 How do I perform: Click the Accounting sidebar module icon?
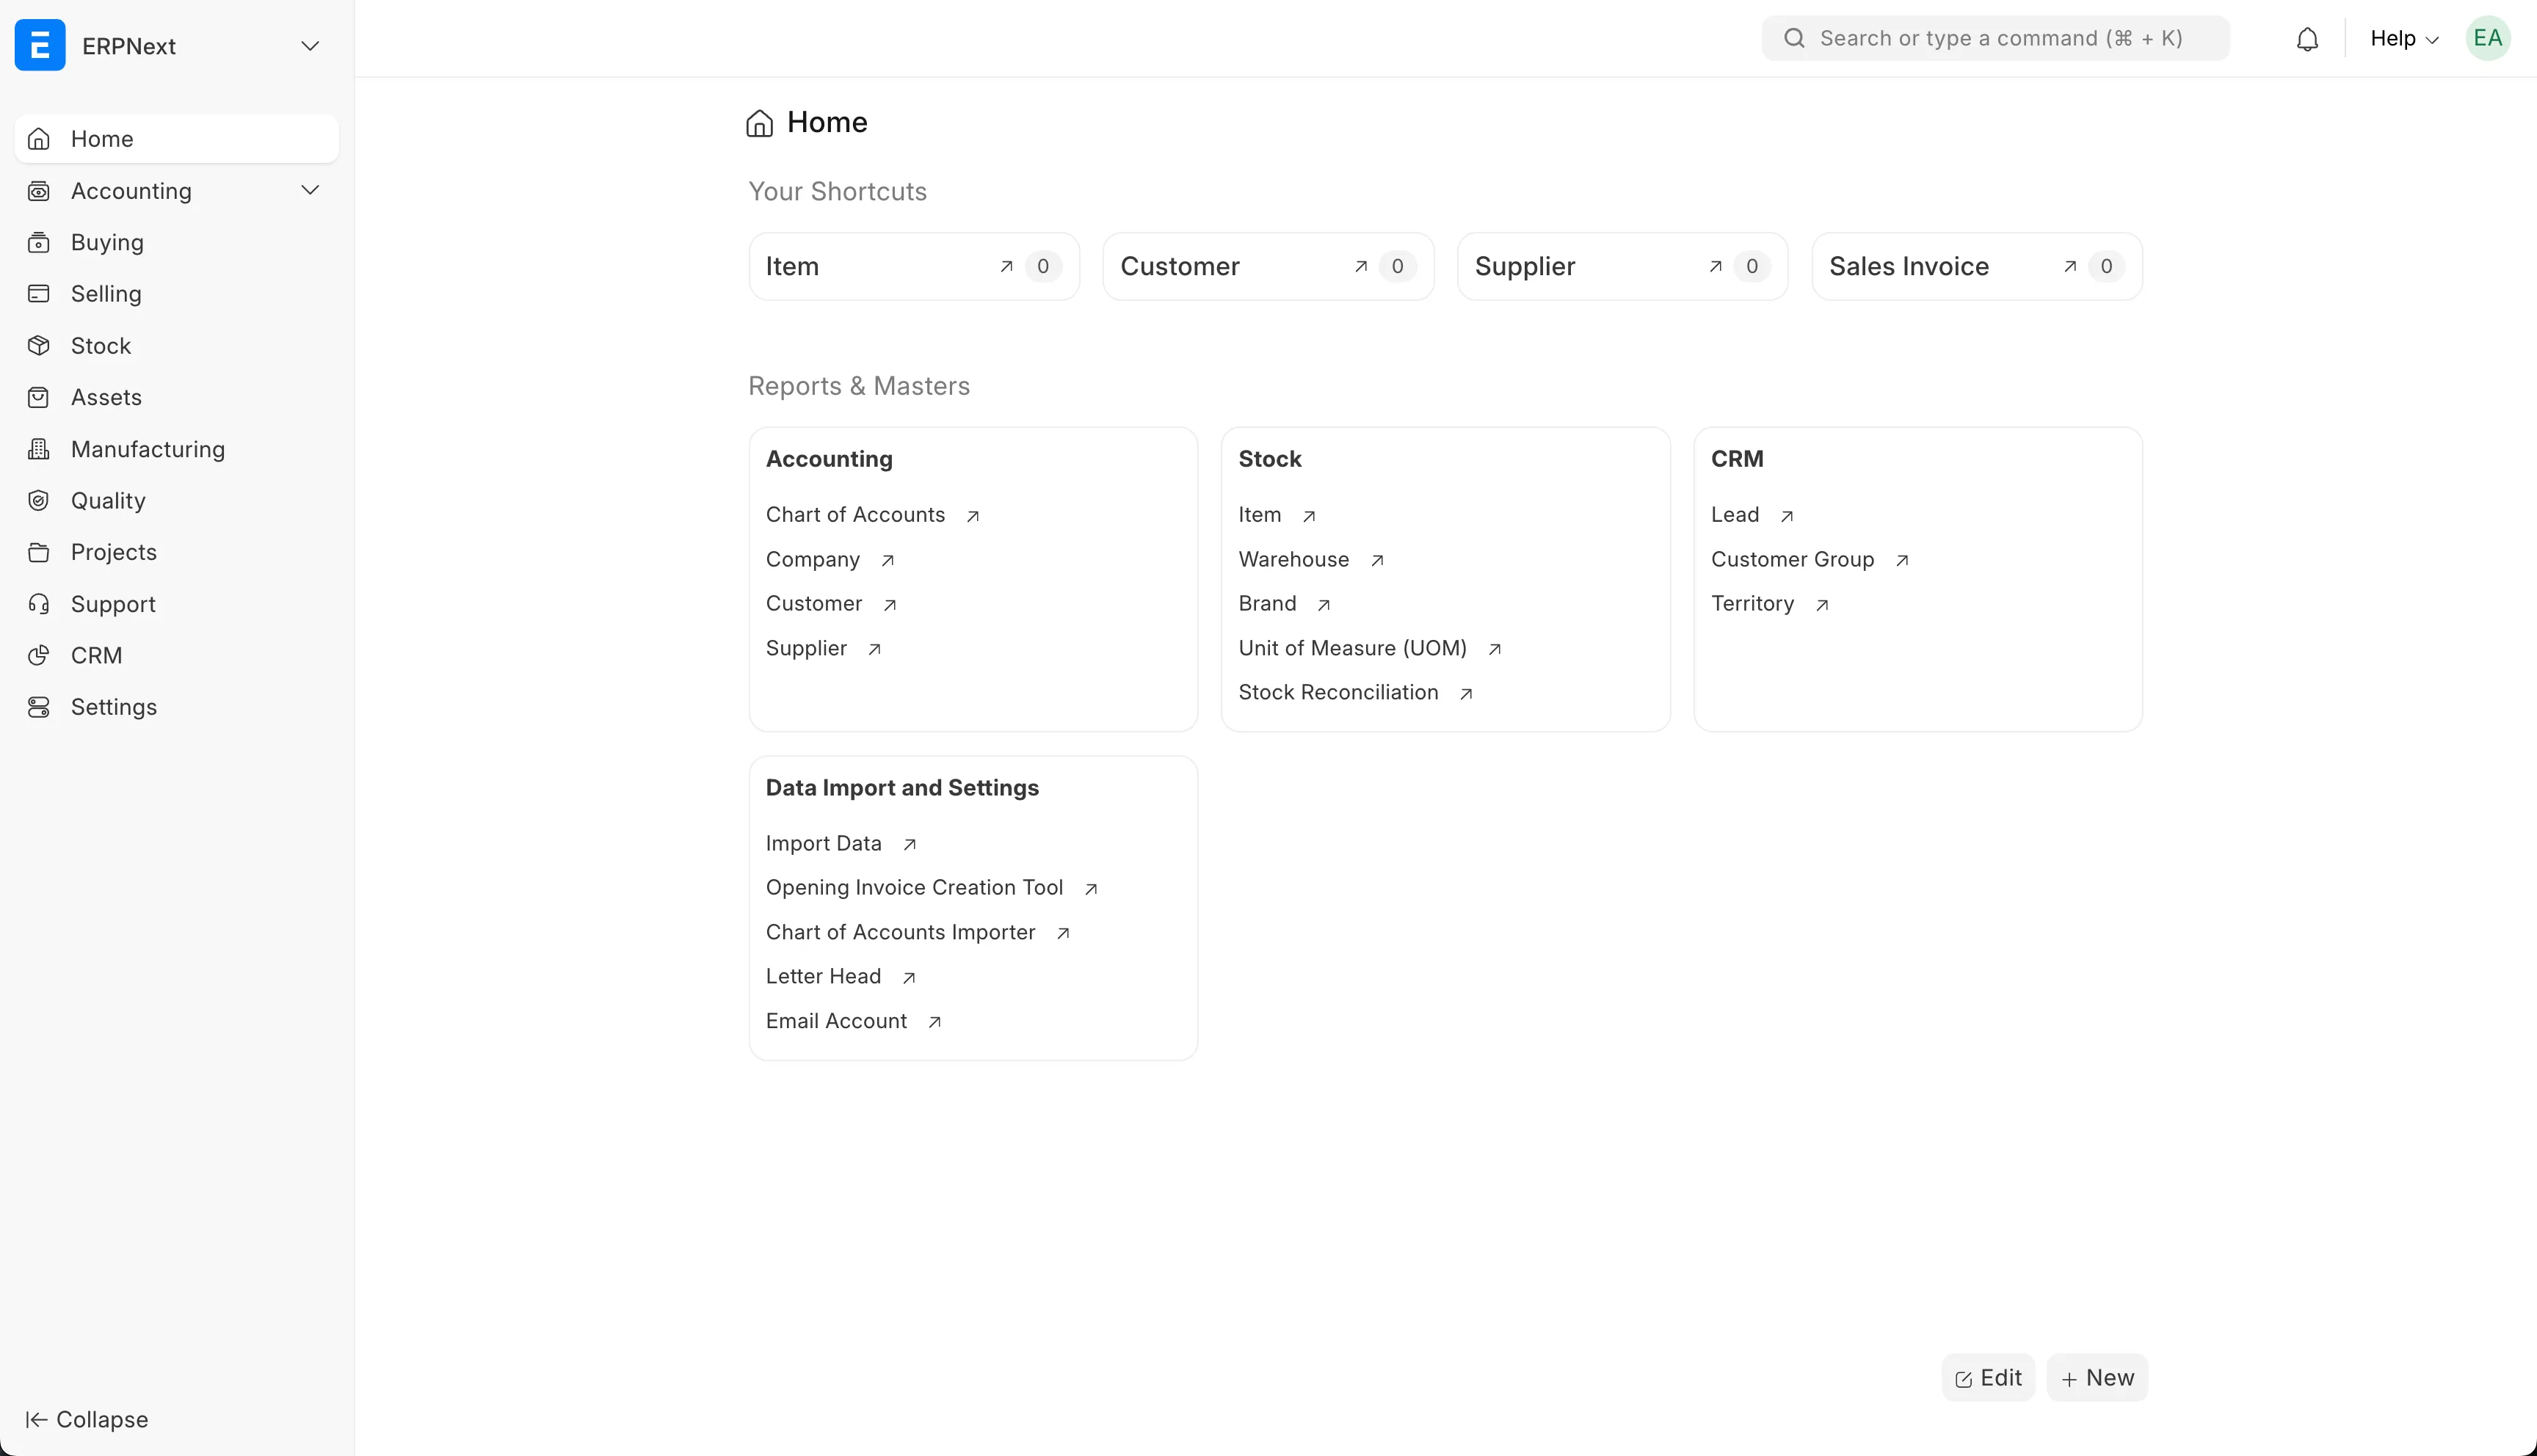(39, 191)
